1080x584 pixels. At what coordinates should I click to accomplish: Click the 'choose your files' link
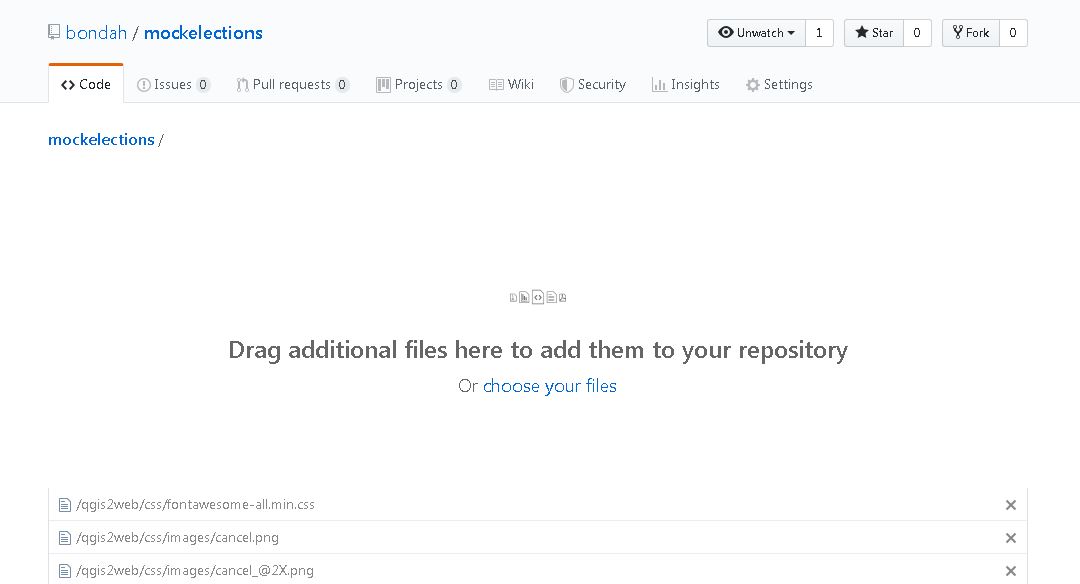(x=549, y=386)
